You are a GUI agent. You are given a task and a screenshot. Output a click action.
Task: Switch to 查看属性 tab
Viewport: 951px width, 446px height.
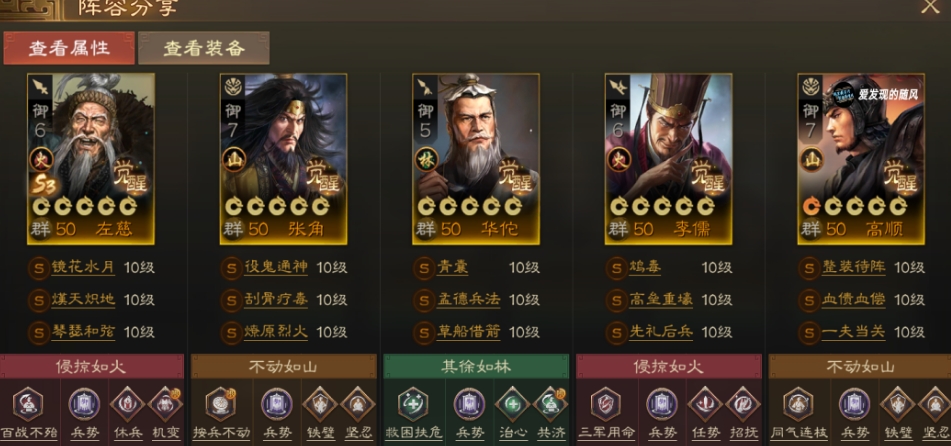69,48
